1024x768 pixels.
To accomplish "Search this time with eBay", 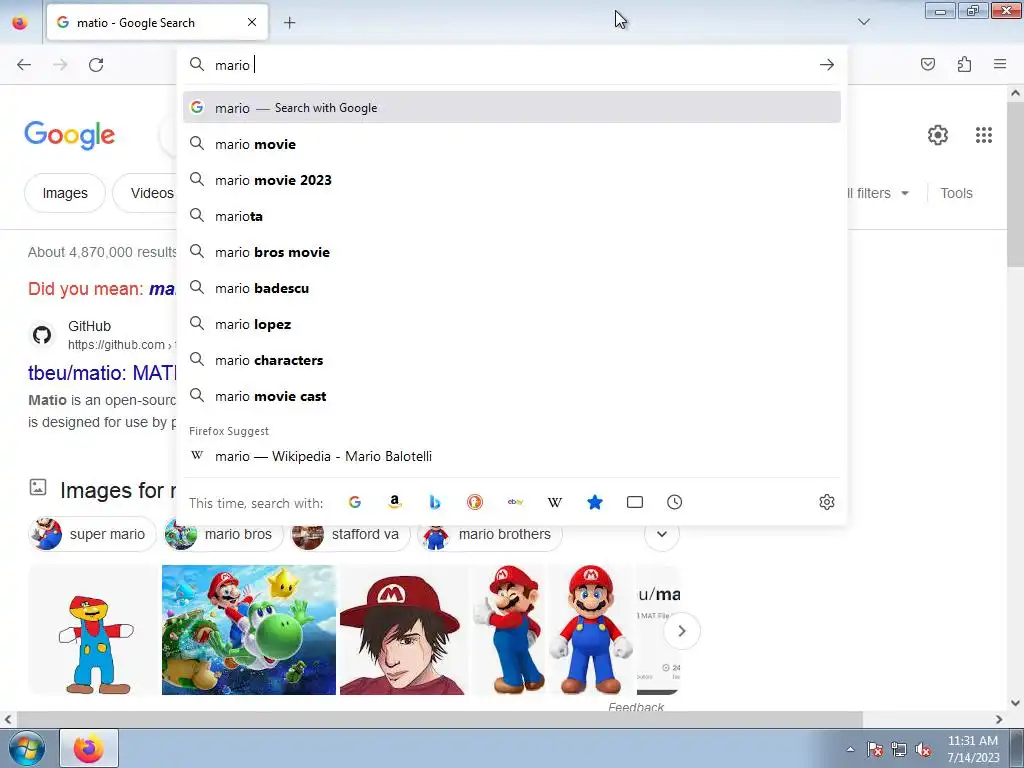I will click(x=515, y=502).
